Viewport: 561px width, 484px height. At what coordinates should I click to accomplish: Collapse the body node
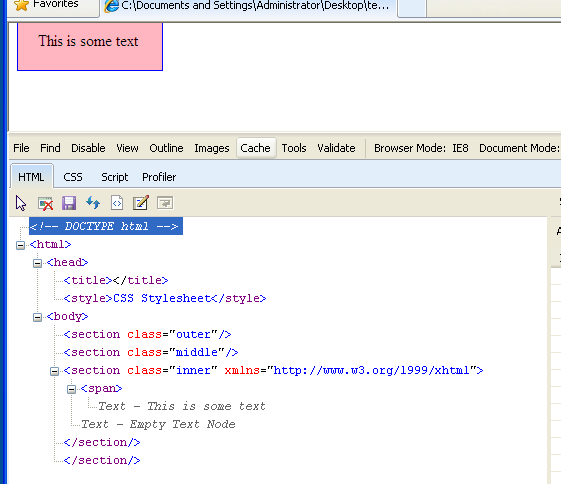(x=38, y=317)
